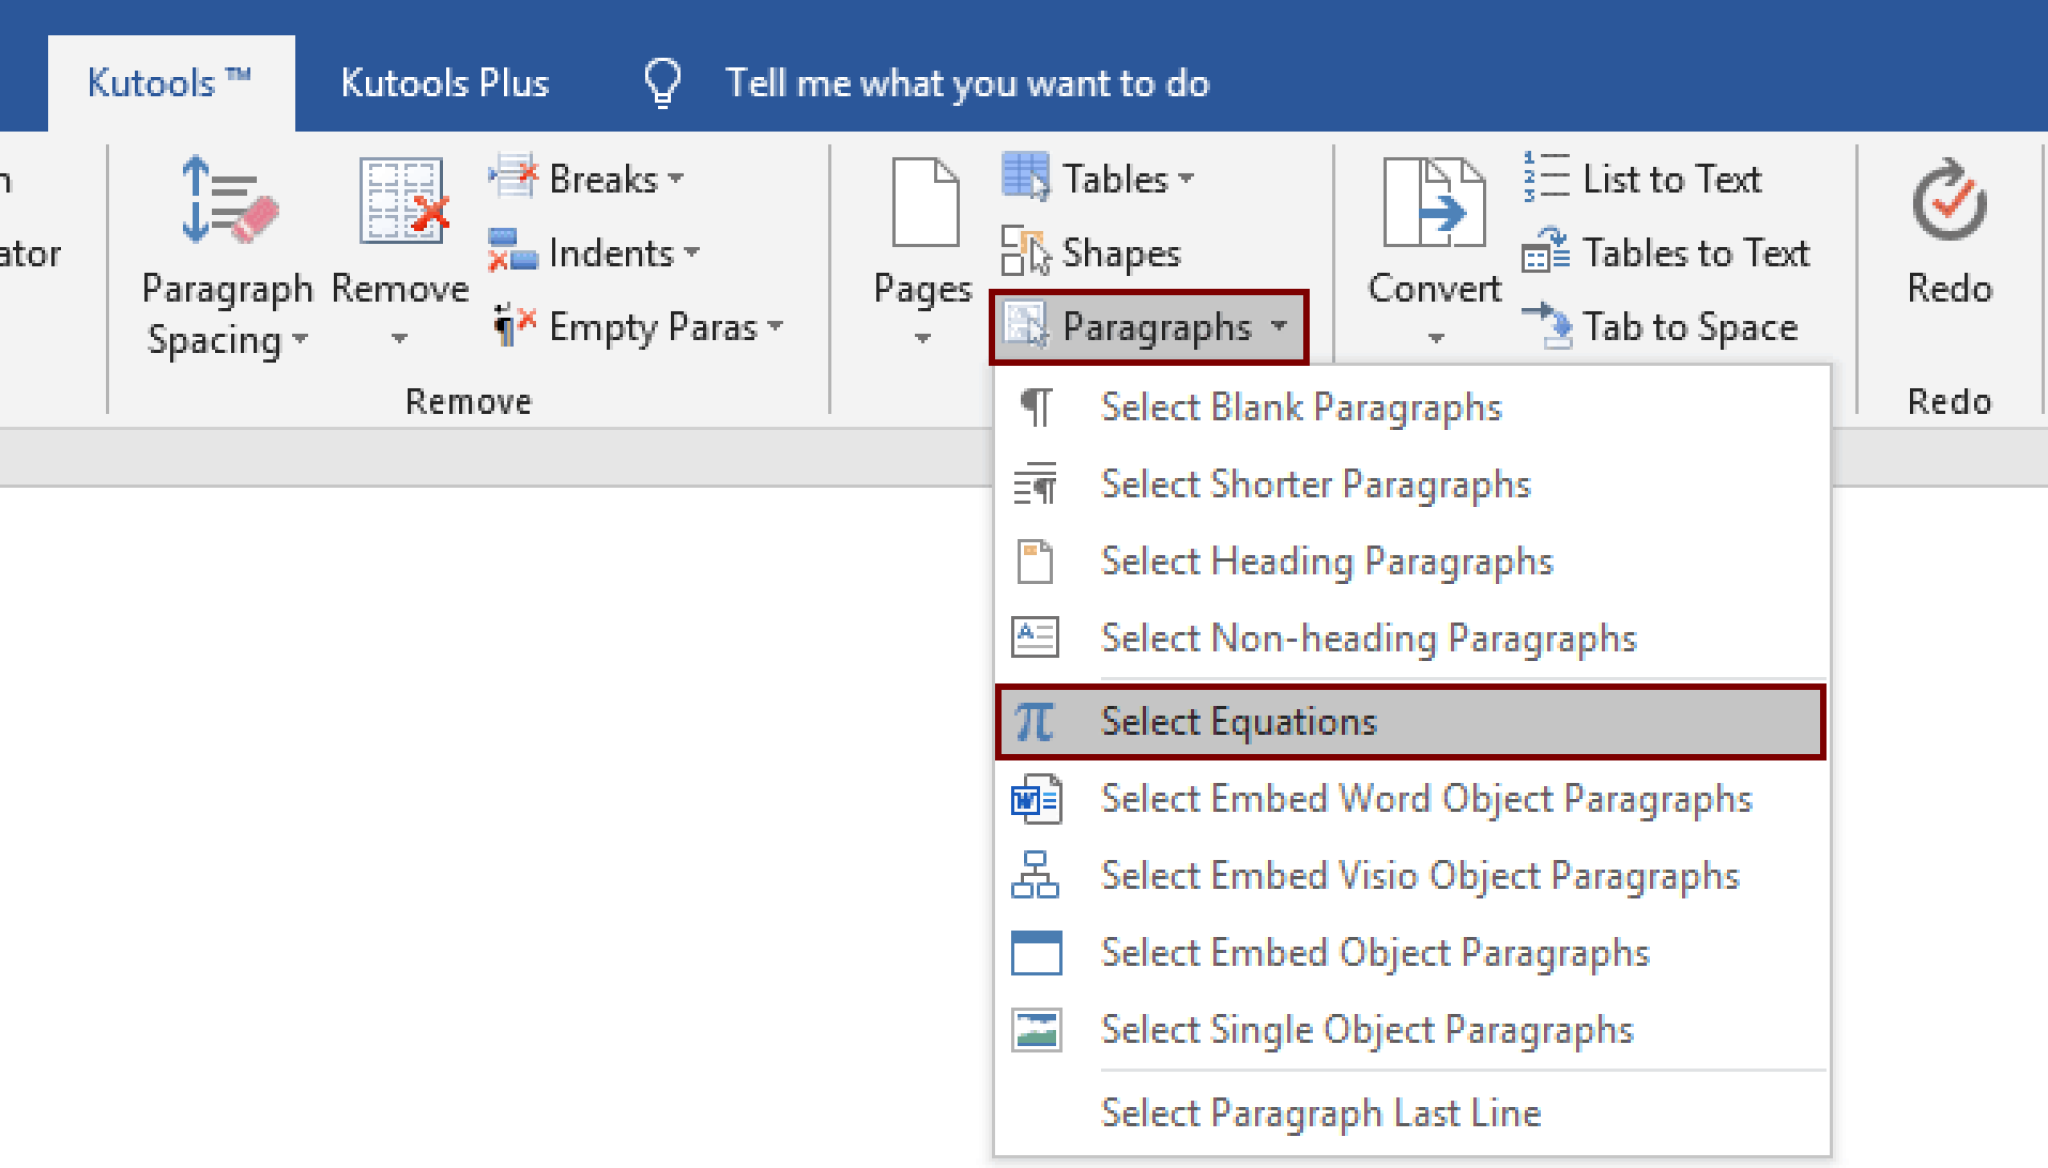Click Tell me what you want to do

(967, 83)
